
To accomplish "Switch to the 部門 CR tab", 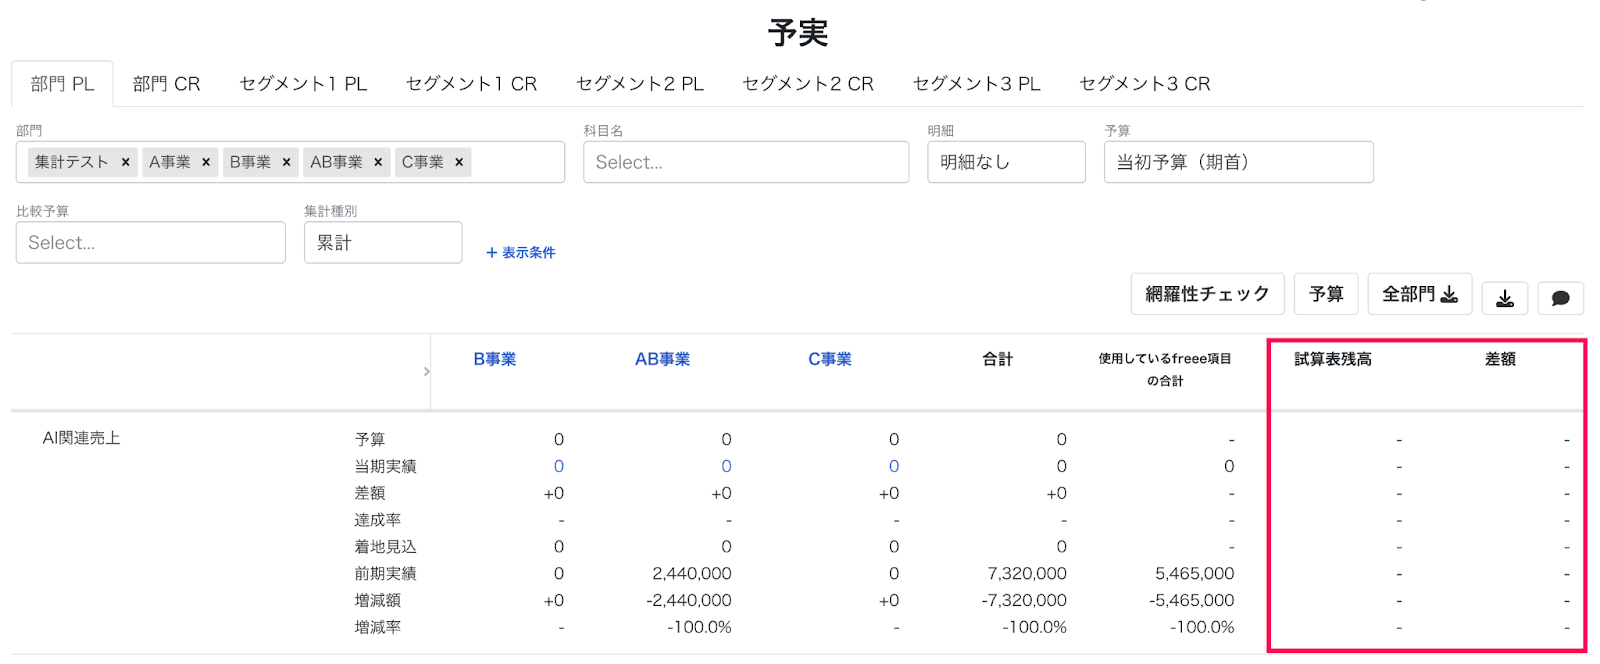I will pos(166,84).
